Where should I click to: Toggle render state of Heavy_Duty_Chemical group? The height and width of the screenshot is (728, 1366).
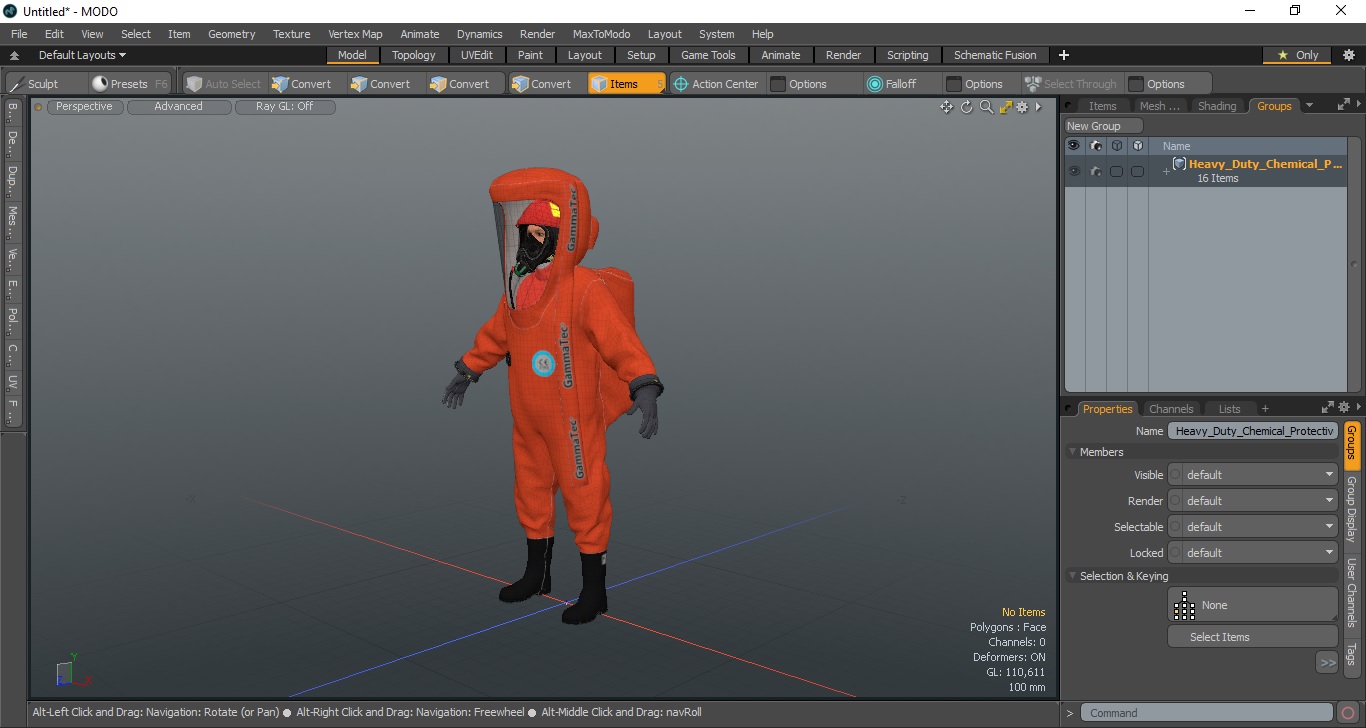1096,171
